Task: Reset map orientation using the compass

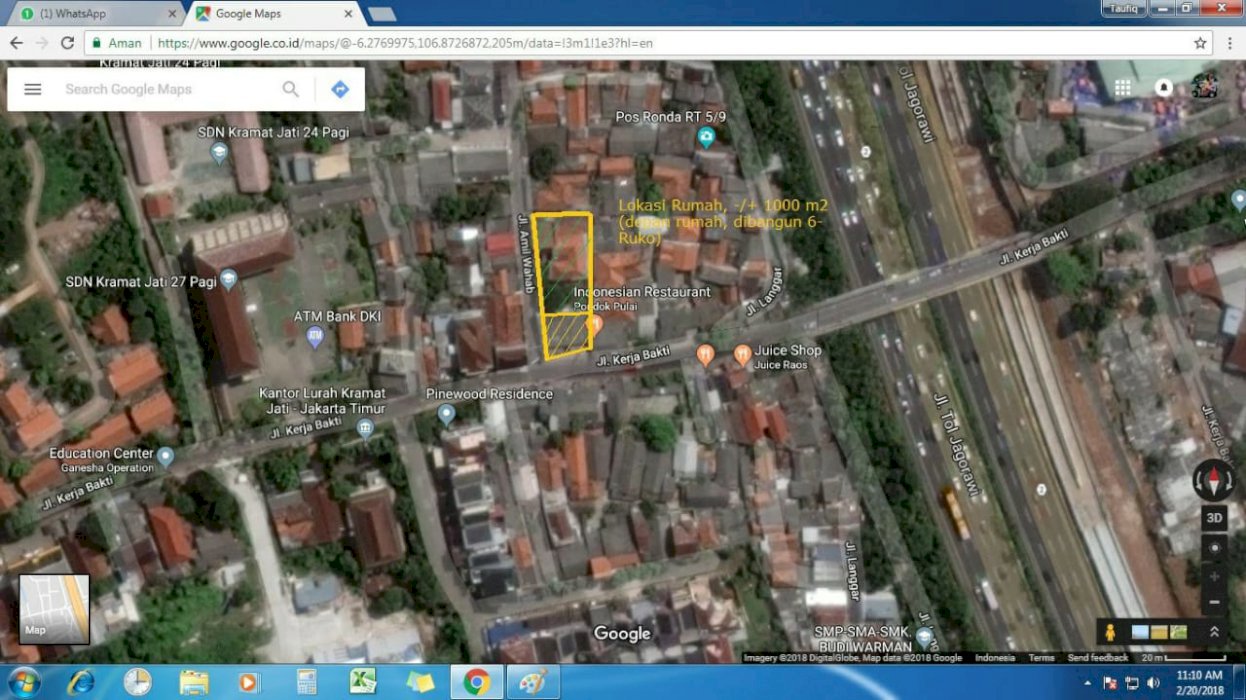Action: point(1213,480)
